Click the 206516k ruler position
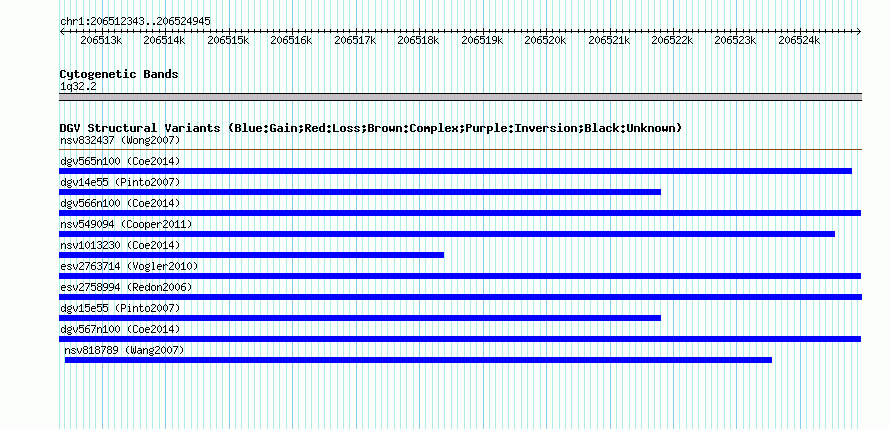This screenshot has height=429, width=890. [291, 40]
